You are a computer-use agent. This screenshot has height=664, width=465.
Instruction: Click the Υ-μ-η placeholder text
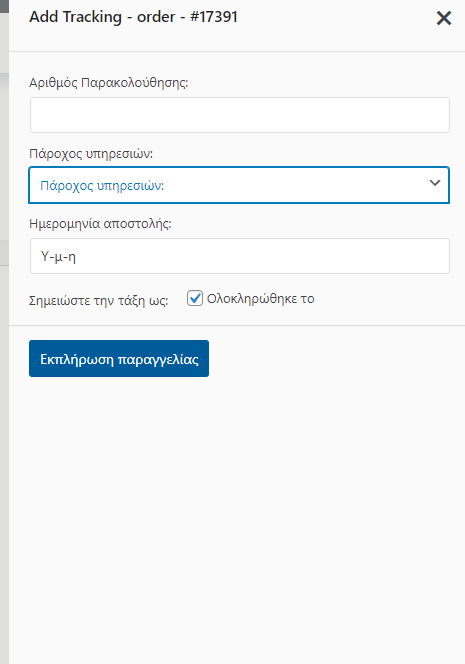point(58,257)
